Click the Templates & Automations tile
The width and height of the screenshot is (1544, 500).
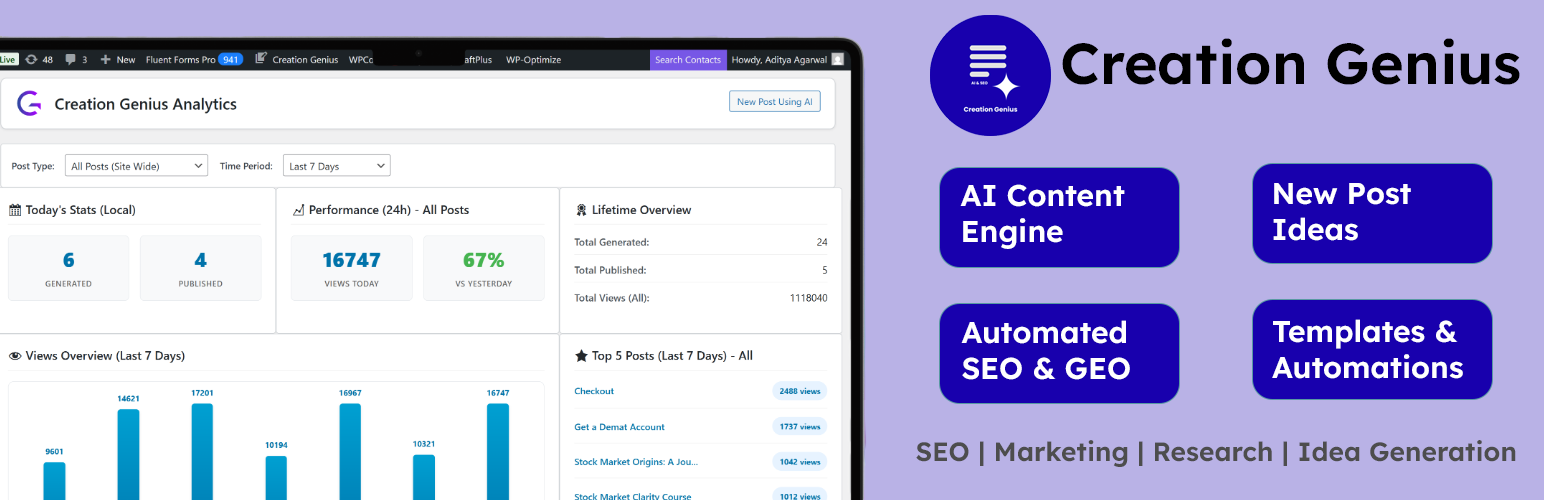1372,349
